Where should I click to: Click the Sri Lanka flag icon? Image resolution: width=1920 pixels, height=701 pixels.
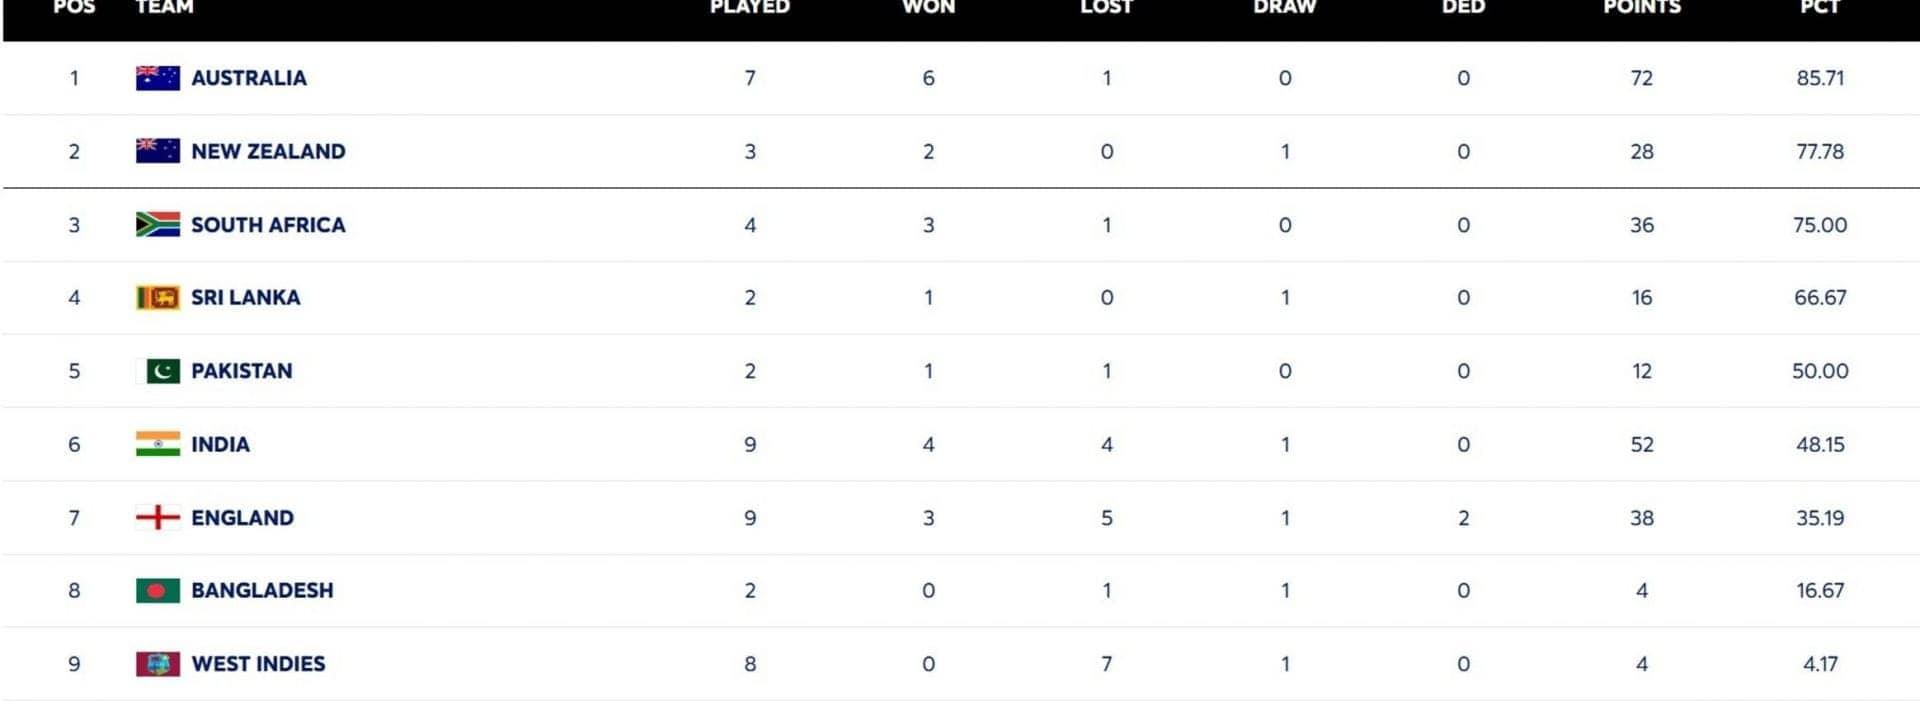pos(158,297)
